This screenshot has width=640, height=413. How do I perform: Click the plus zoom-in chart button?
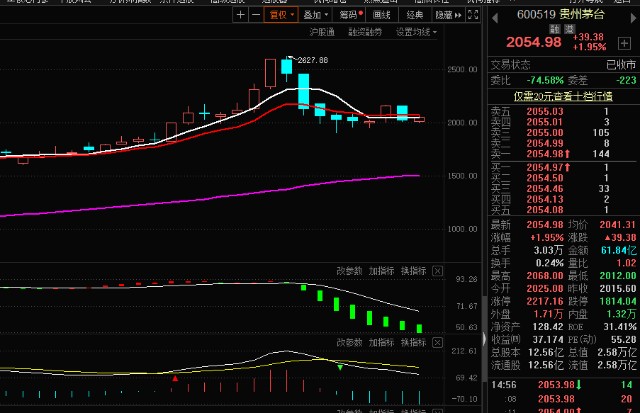tap(240, 15)
